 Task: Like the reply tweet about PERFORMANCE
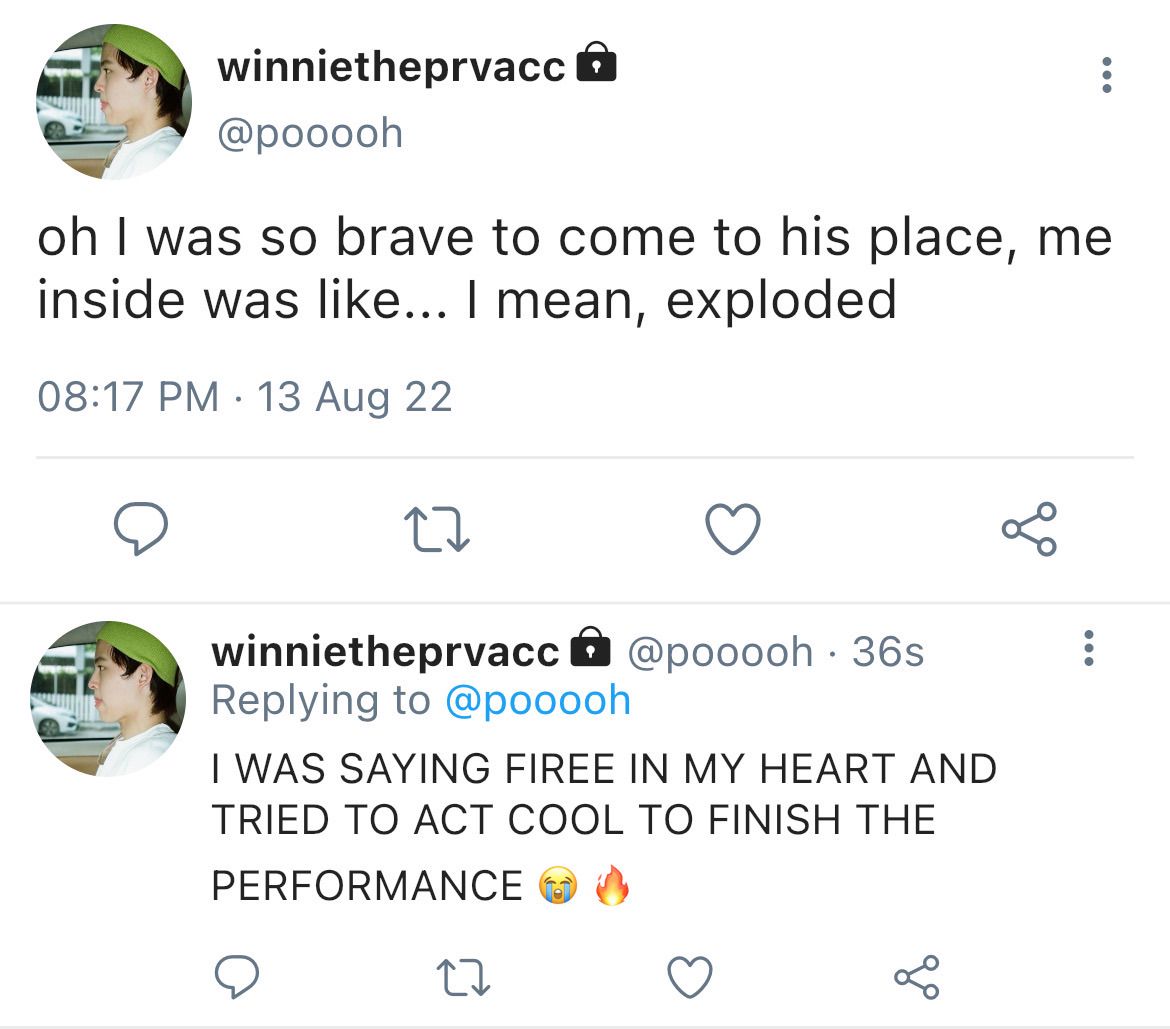(690, 975)
